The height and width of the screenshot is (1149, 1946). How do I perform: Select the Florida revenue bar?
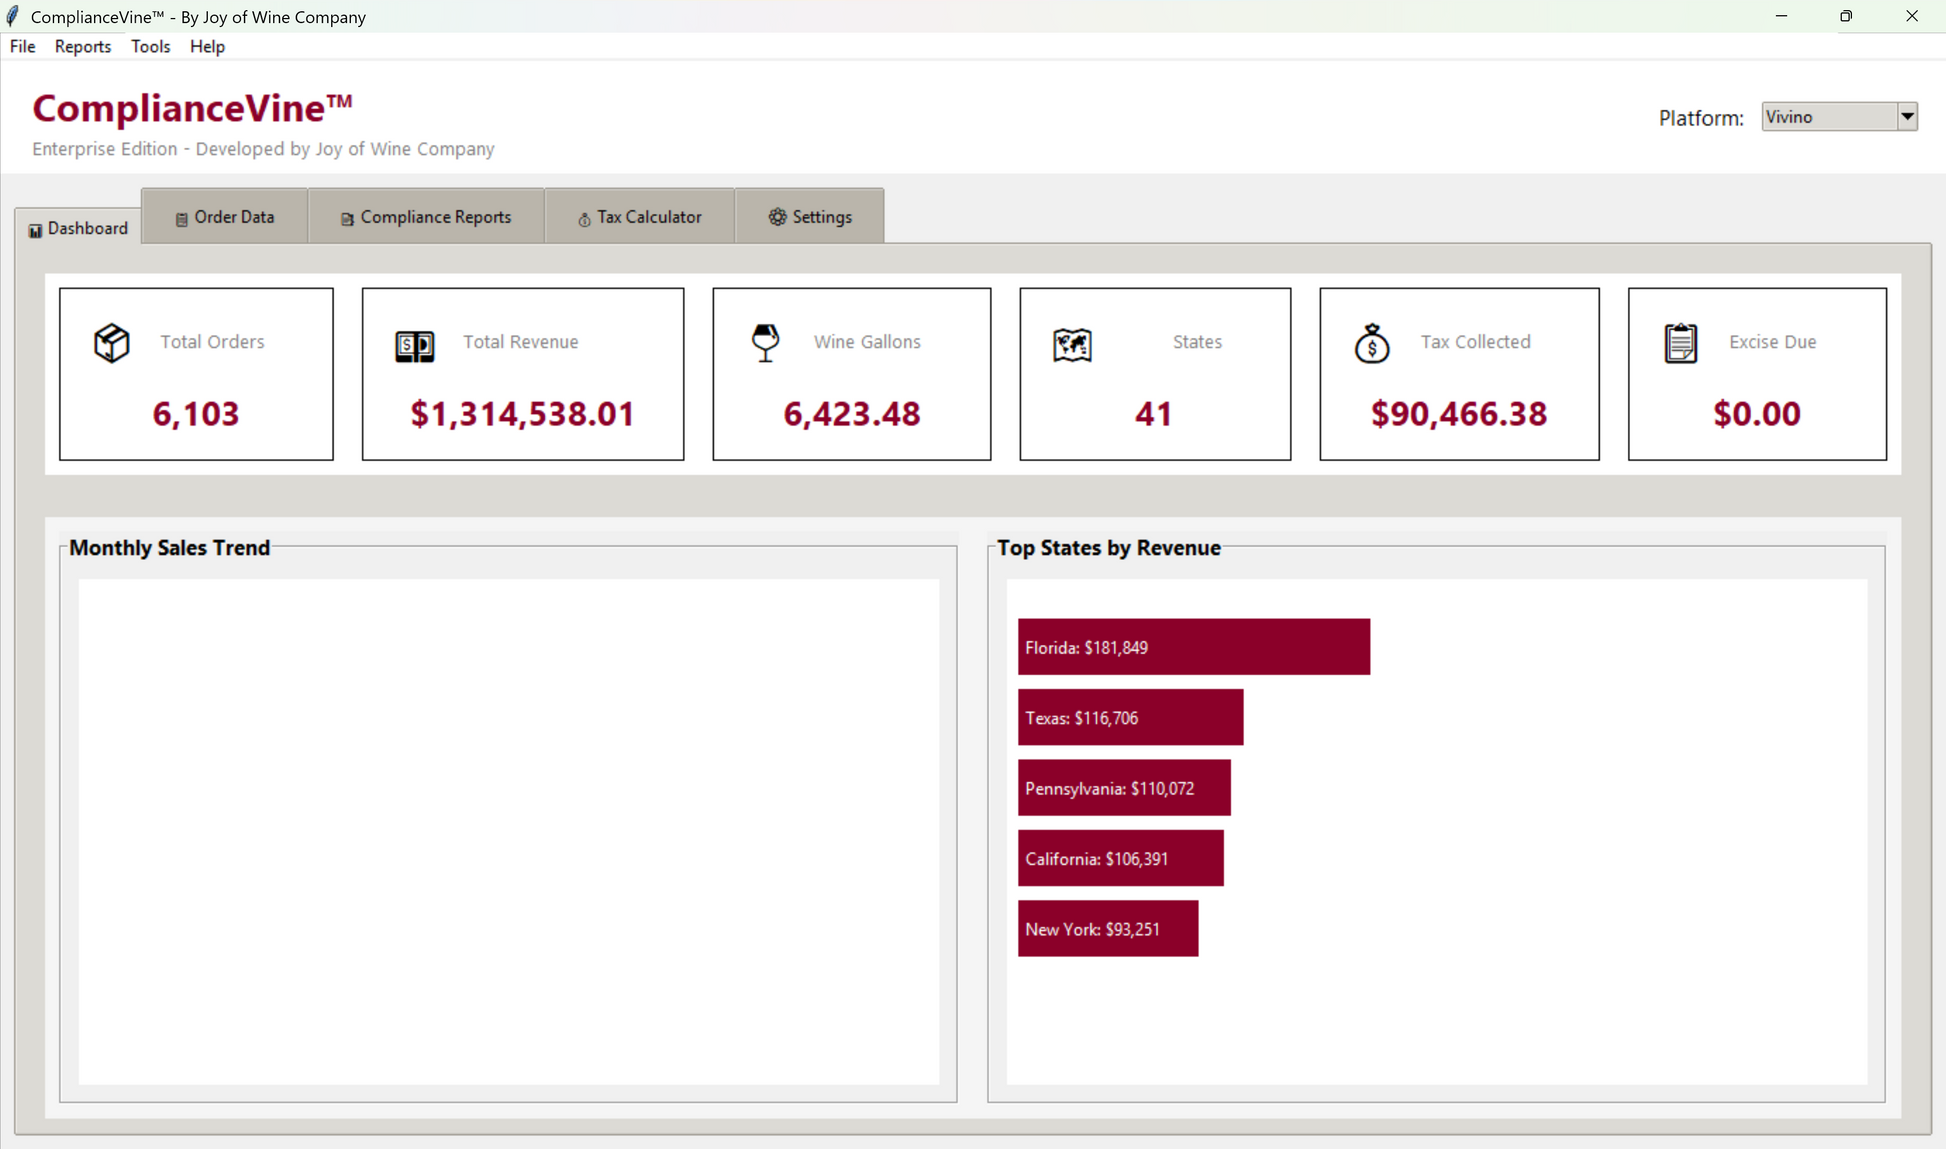pos(1194,647)
